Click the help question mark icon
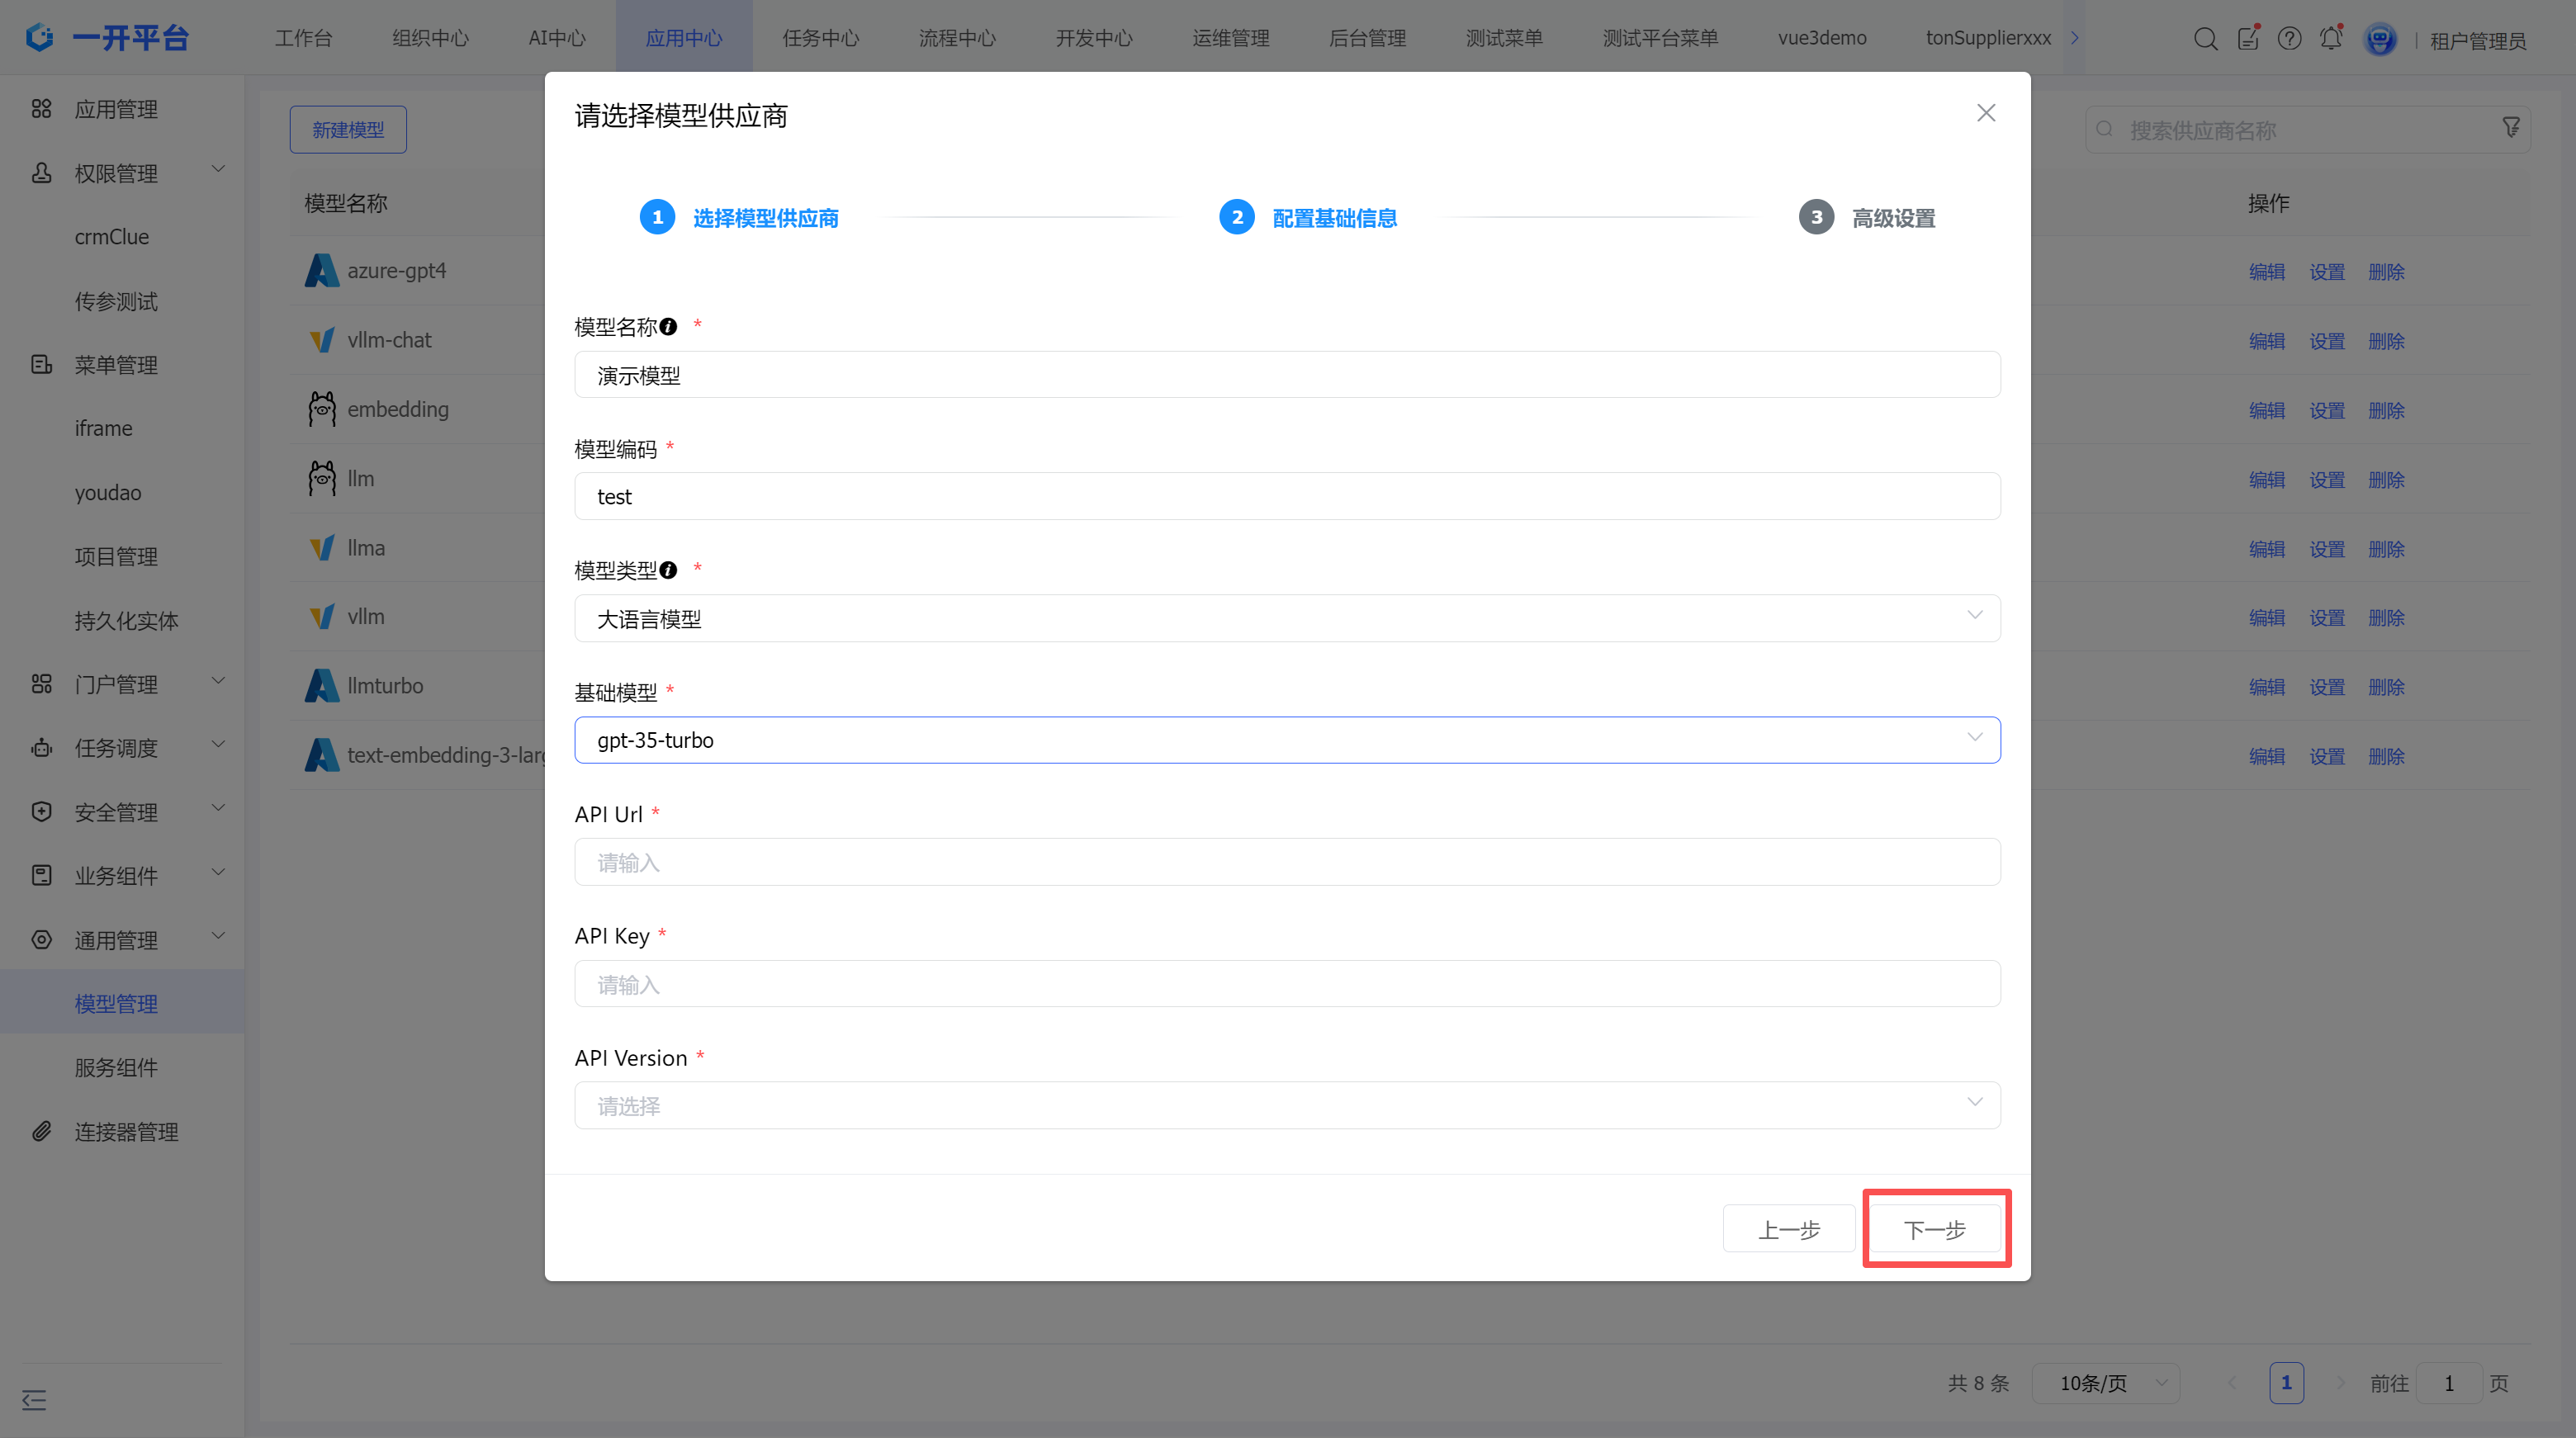This screenshot has height=1438, width=2576. [x=2289, y=39]
